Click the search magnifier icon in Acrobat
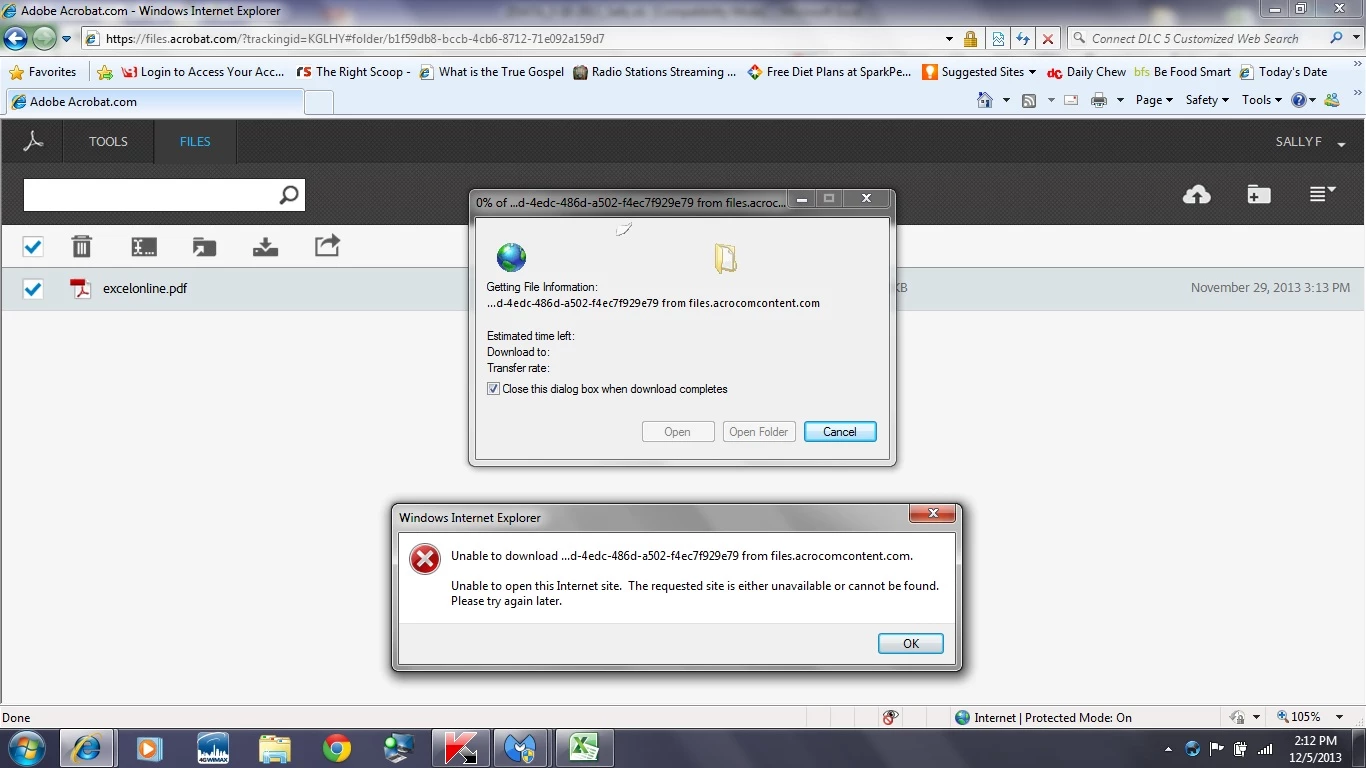The height and width of the screenshot is (768, 1366). coord(289,195)
